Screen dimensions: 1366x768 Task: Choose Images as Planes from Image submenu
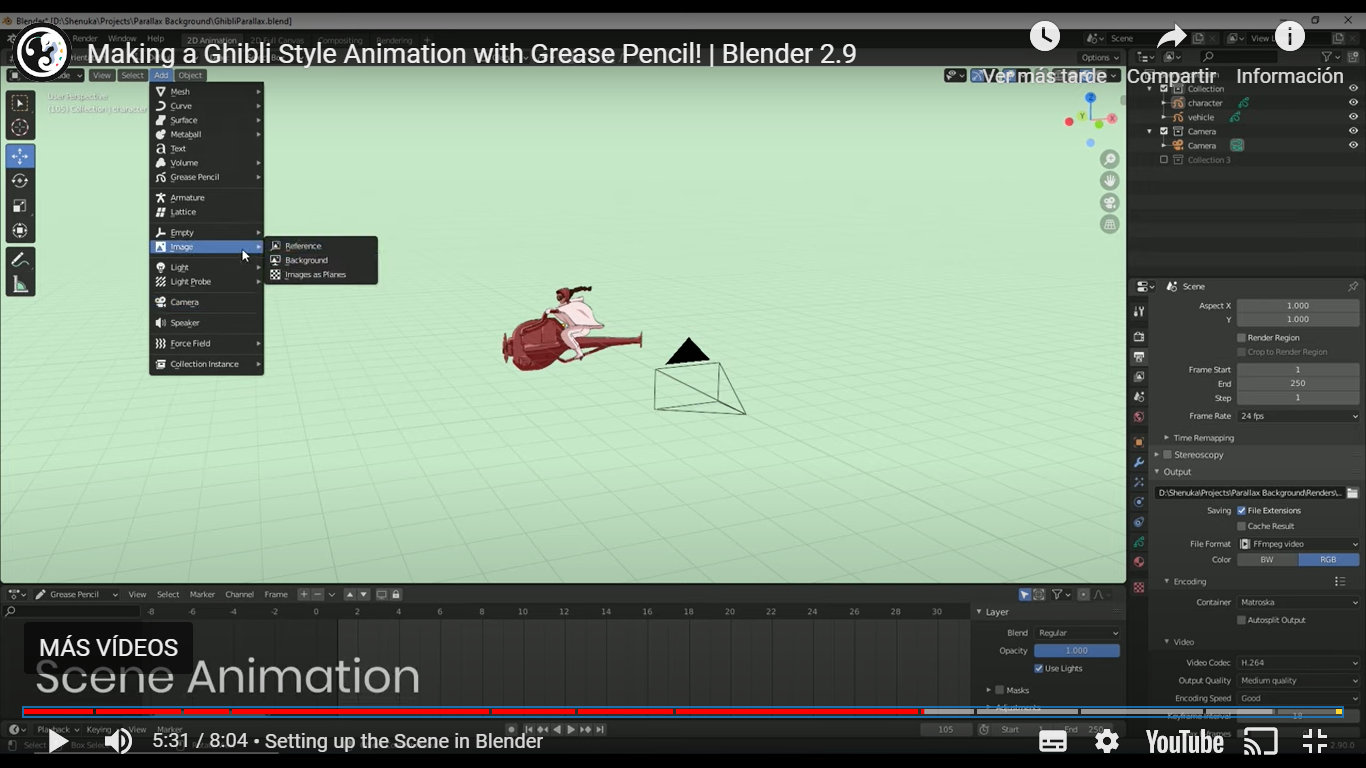[x=321, y=275]
